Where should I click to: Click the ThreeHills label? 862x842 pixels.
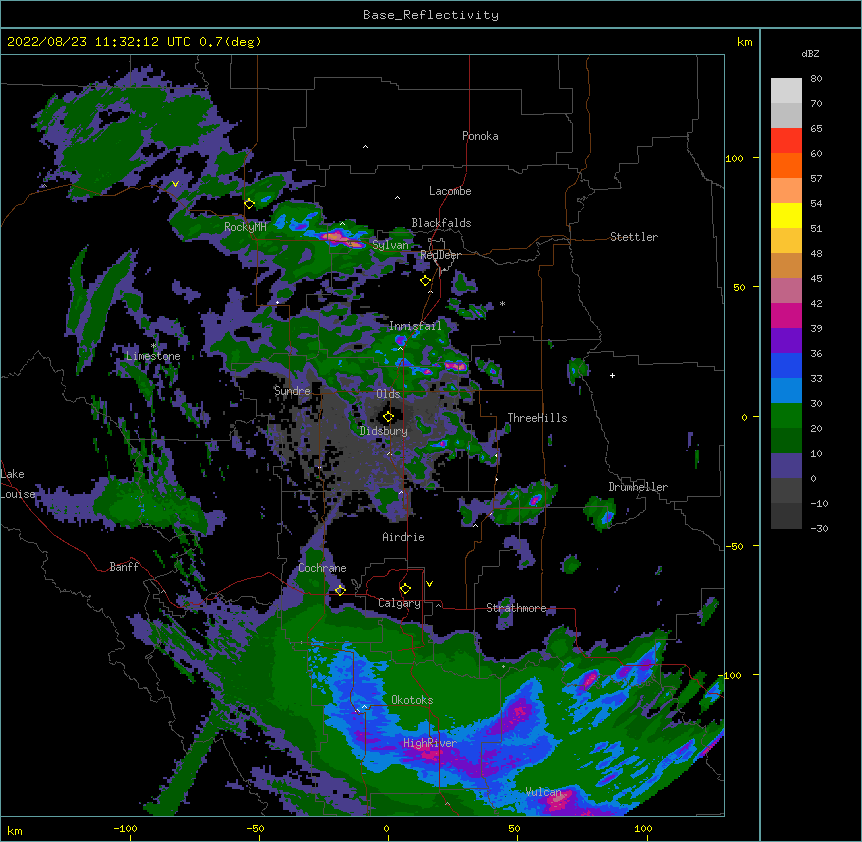537,418
